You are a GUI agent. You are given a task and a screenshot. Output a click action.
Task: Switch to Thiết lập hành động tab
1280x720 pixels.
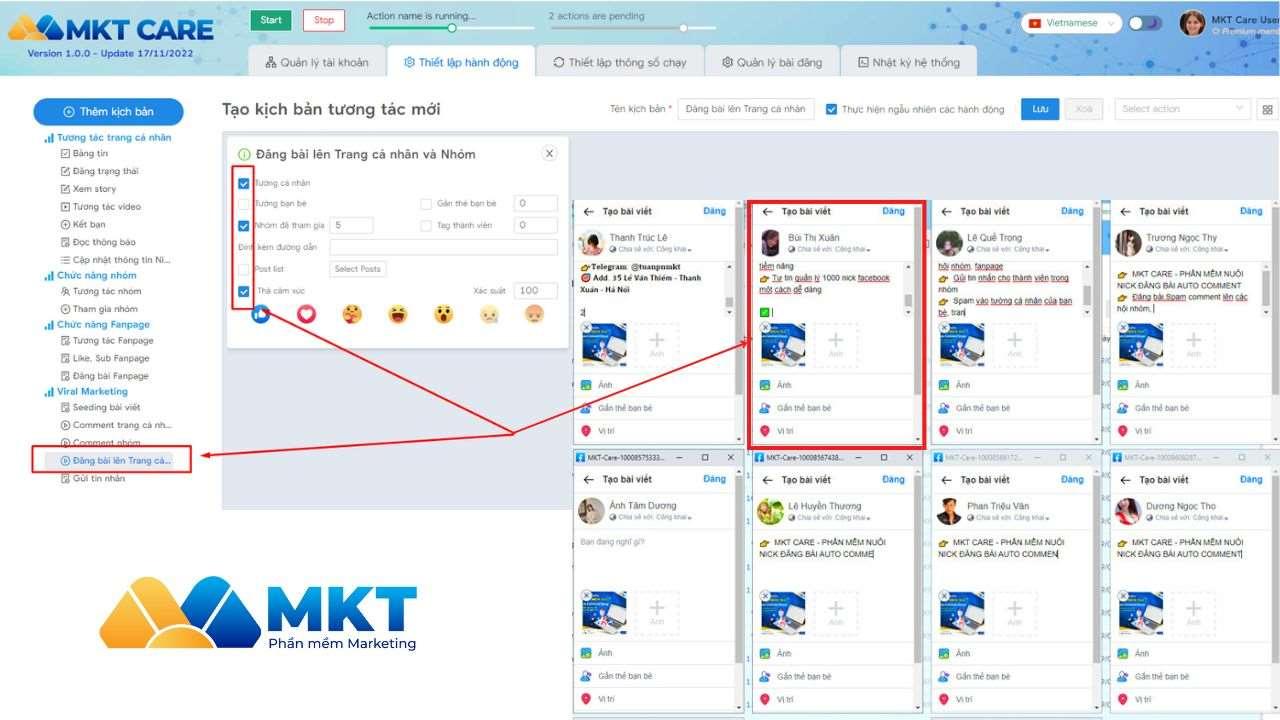click(461, 62)
